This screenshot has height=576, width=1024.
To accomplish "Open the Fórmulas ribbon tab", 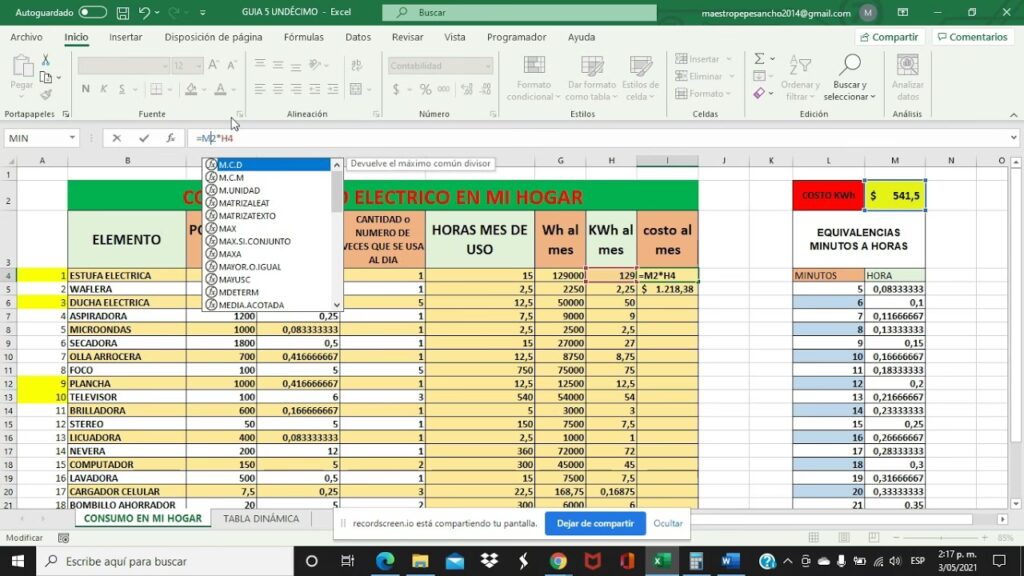I will [303, 37].
